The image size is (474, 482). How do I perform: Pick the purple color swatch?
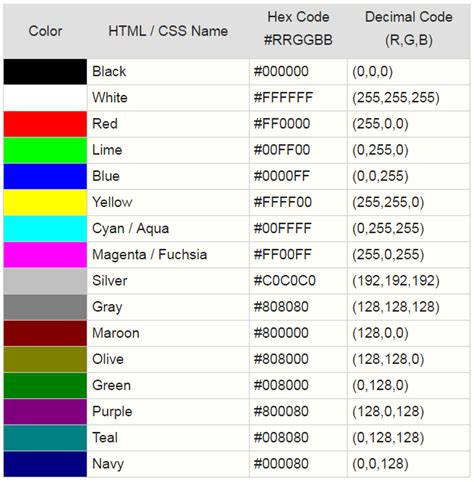click(x=45, y=412)
